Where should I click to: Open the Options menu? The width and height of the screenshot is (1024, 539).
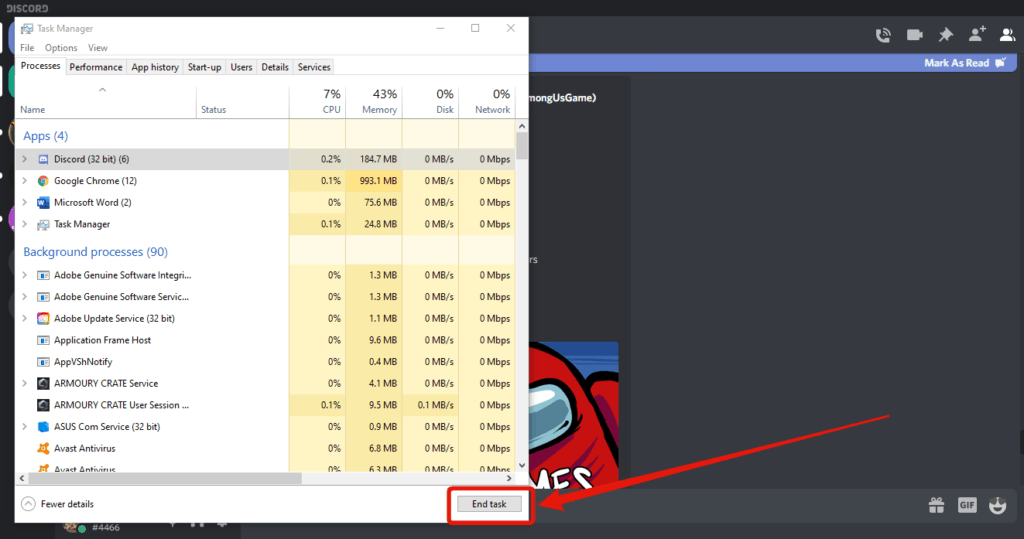[61, 48]
